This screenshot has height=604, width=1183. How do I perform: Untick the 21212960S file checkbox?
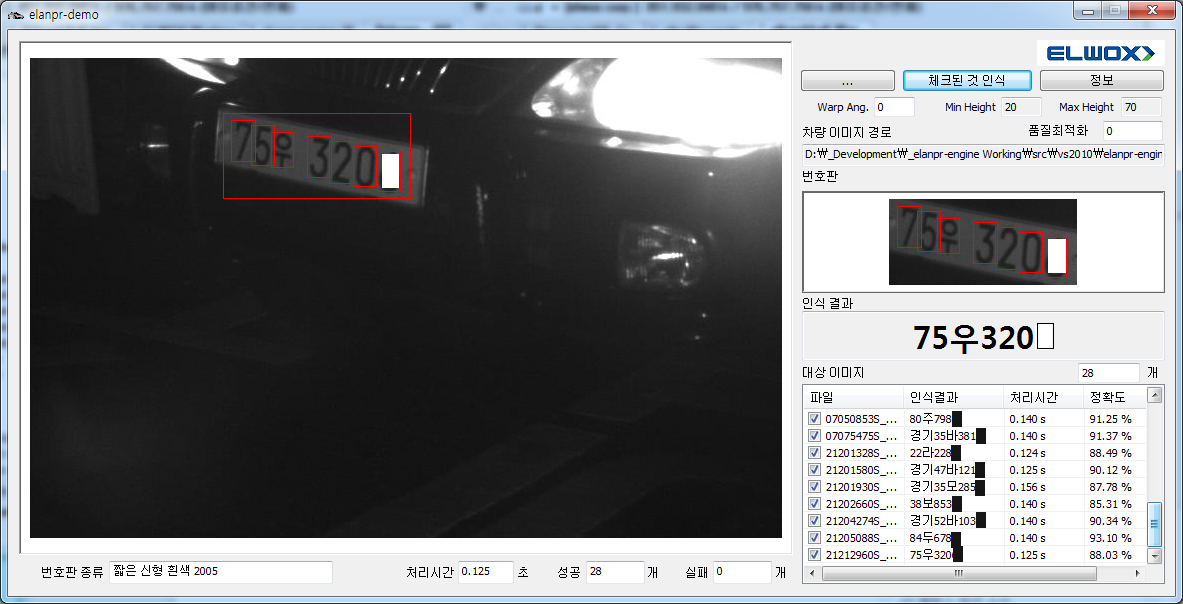(x=814, y=555)
